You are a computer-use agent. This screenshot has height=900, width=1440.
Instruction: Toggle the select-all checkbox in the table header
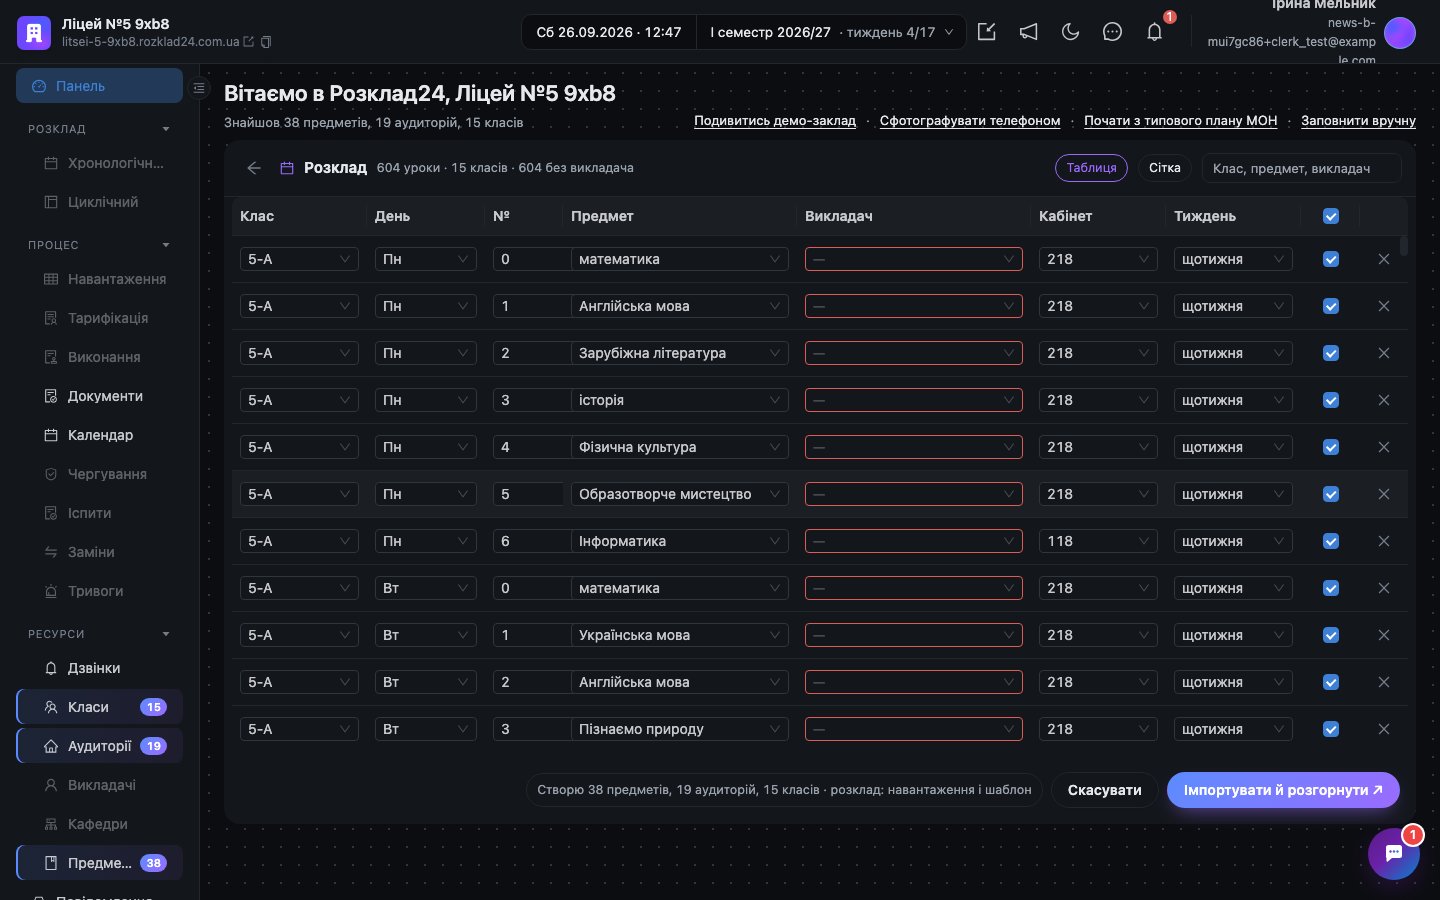1331,216
